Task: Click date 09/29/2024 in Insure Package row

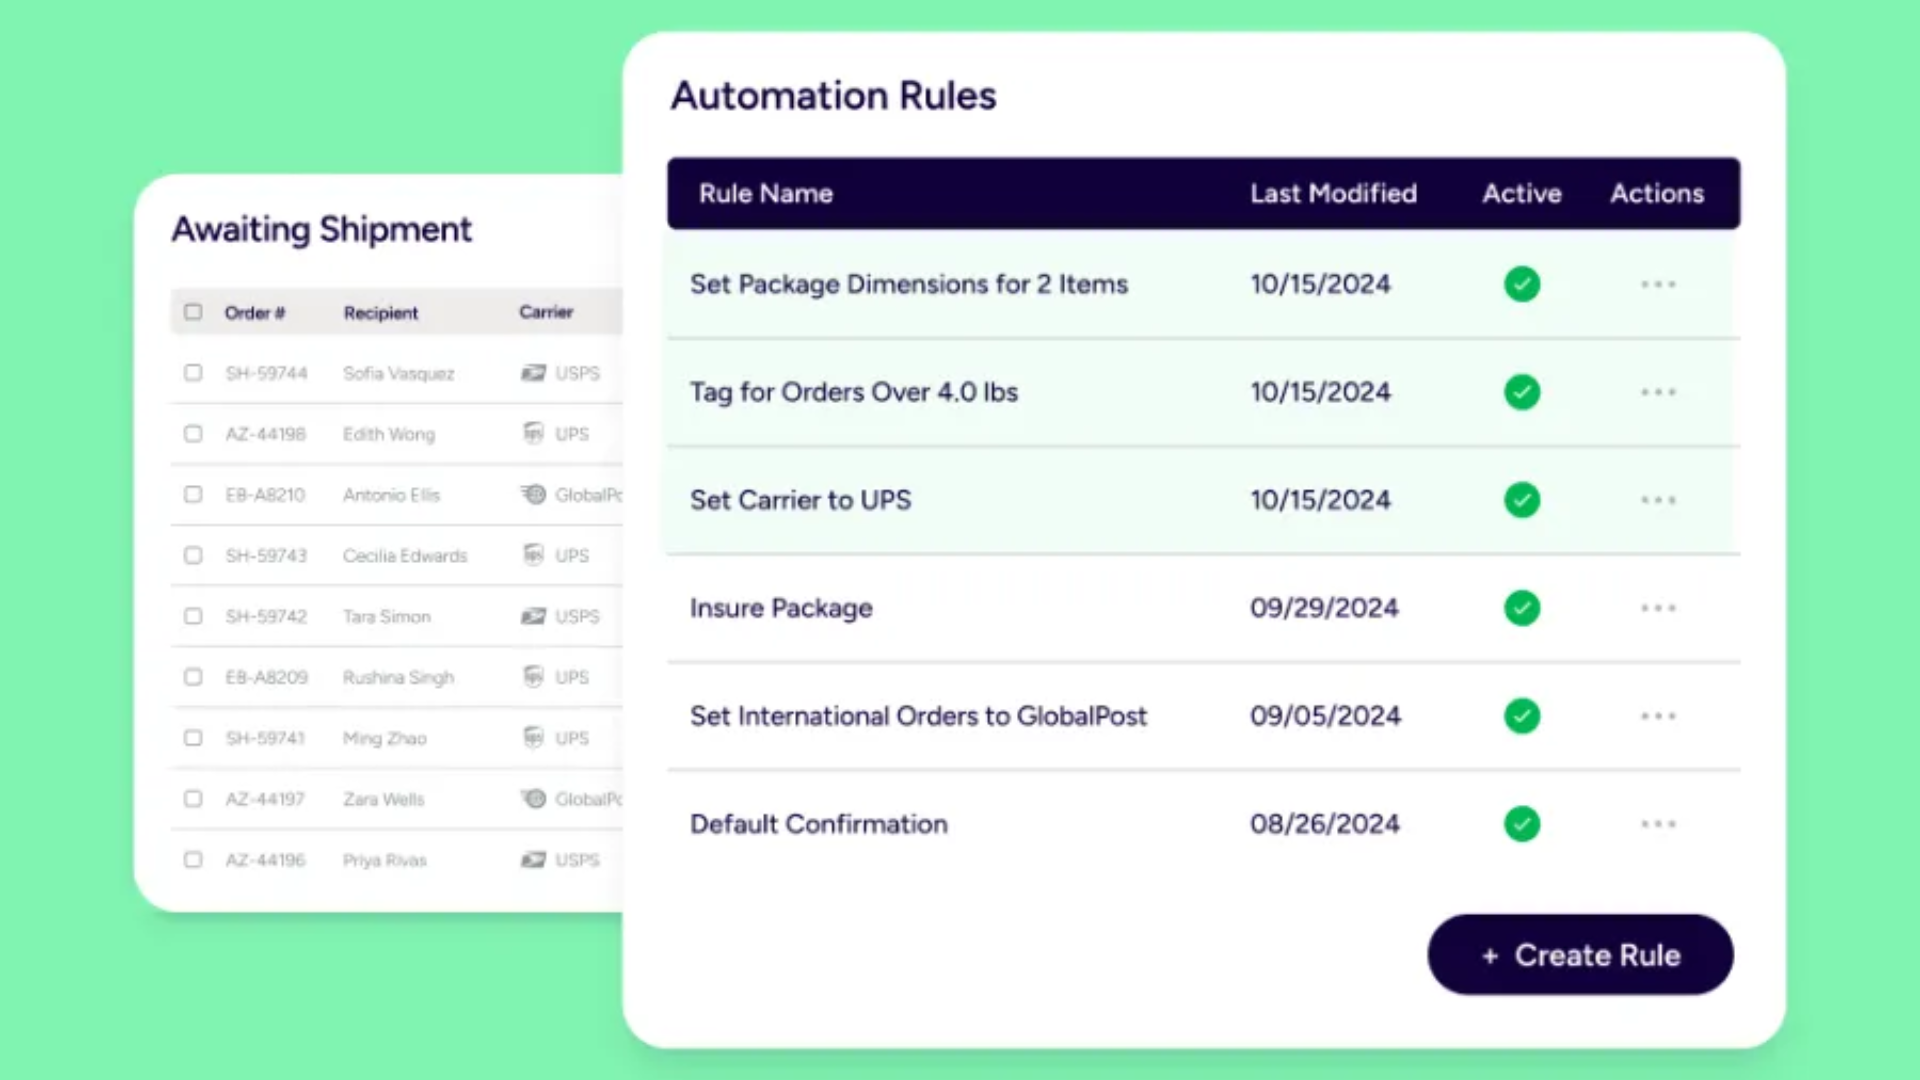Action: point(1324,608)
